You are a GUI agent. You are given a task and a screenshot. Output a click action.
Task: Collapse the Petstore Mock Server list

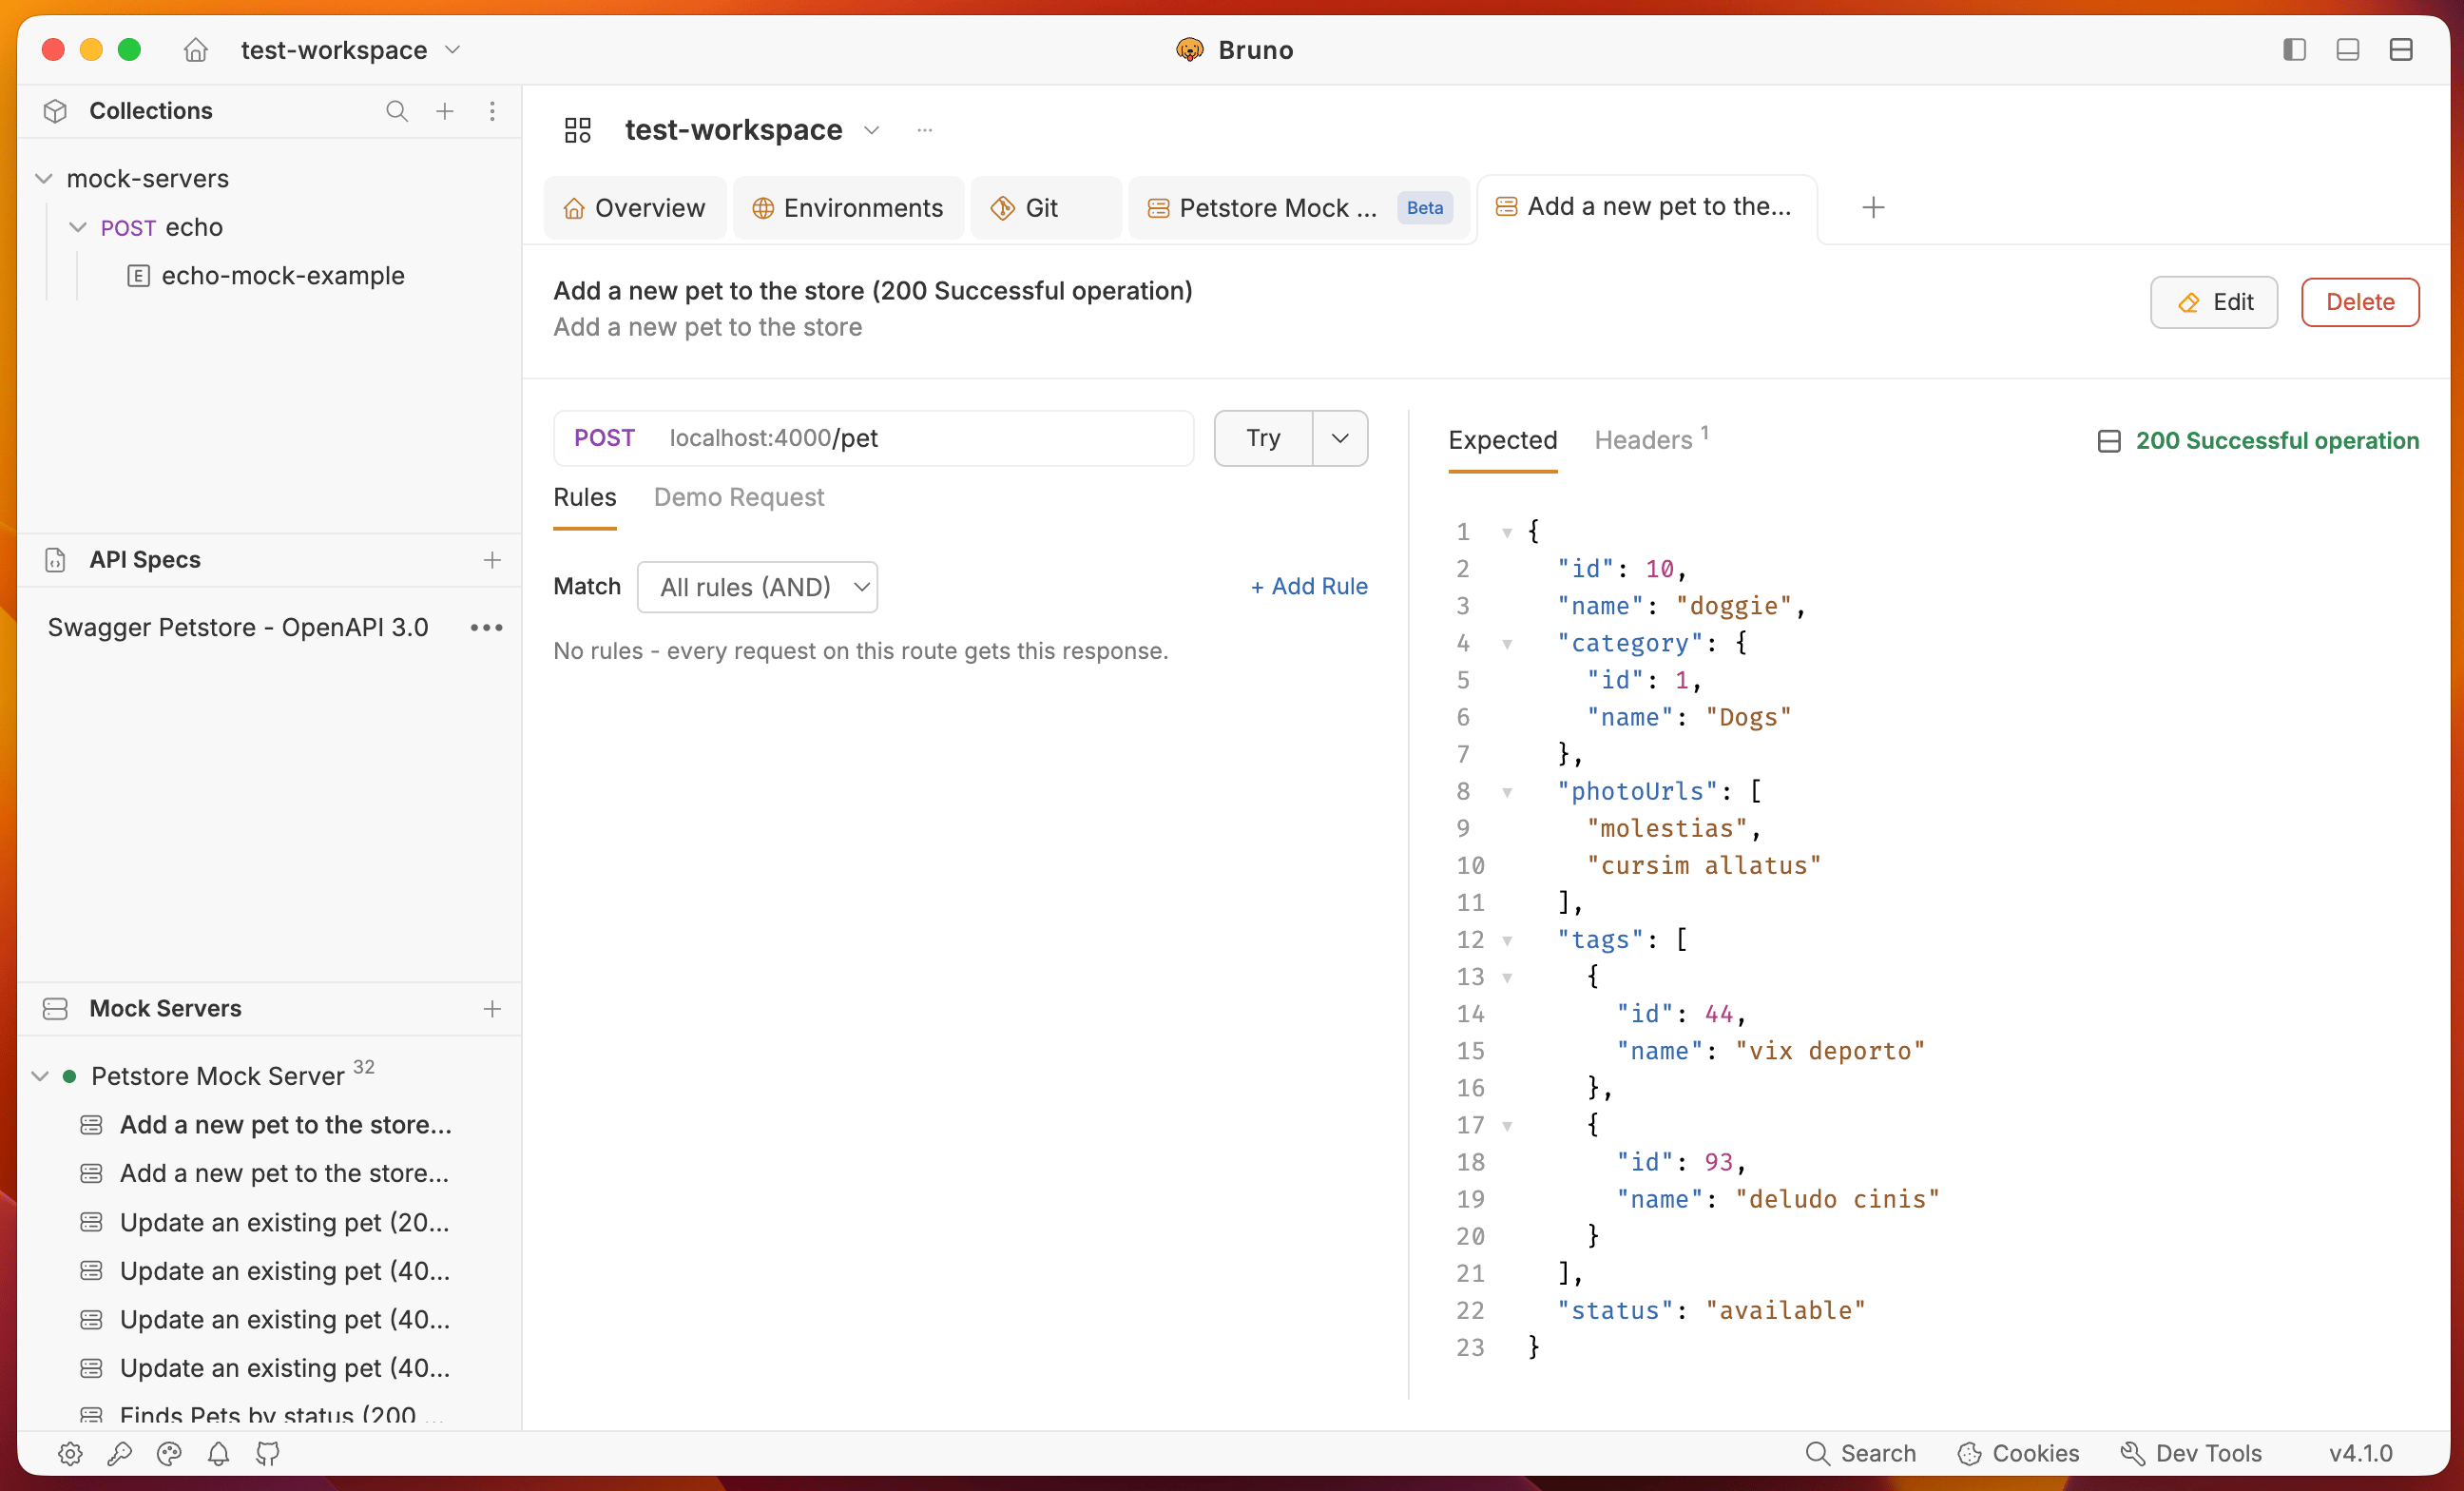point(40,1077)
